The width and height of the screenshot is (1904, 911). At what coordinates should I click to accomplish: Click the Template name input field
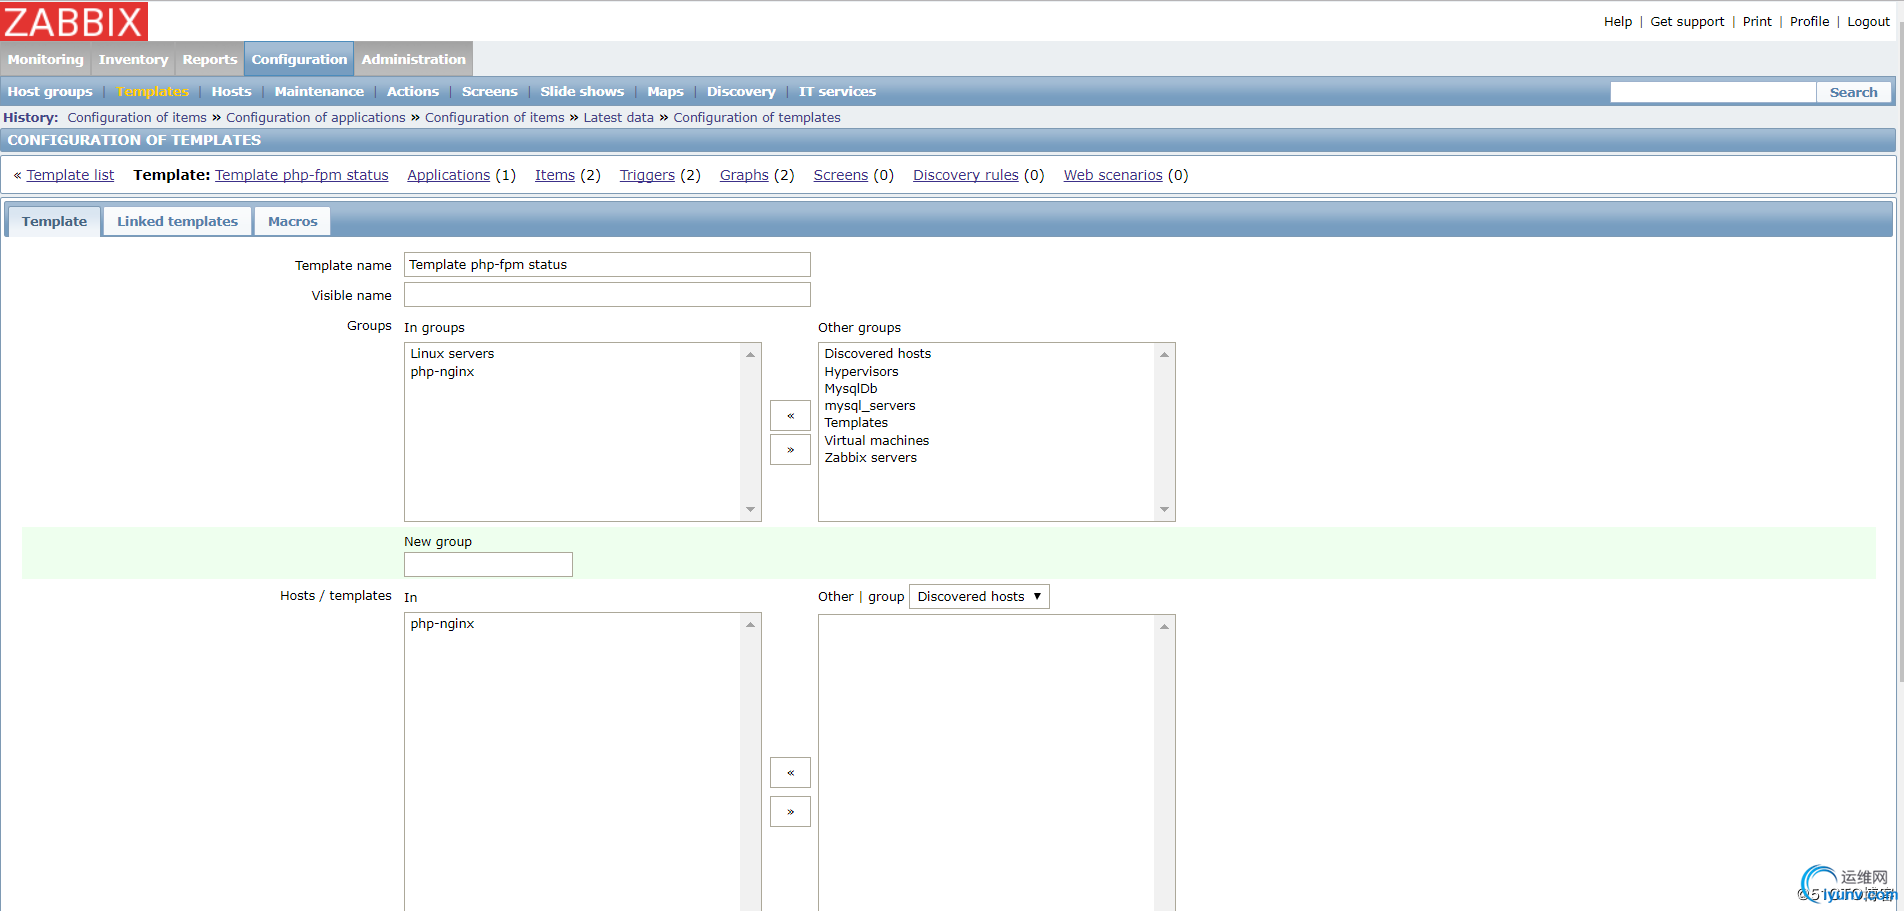click(x=607, y=265)
